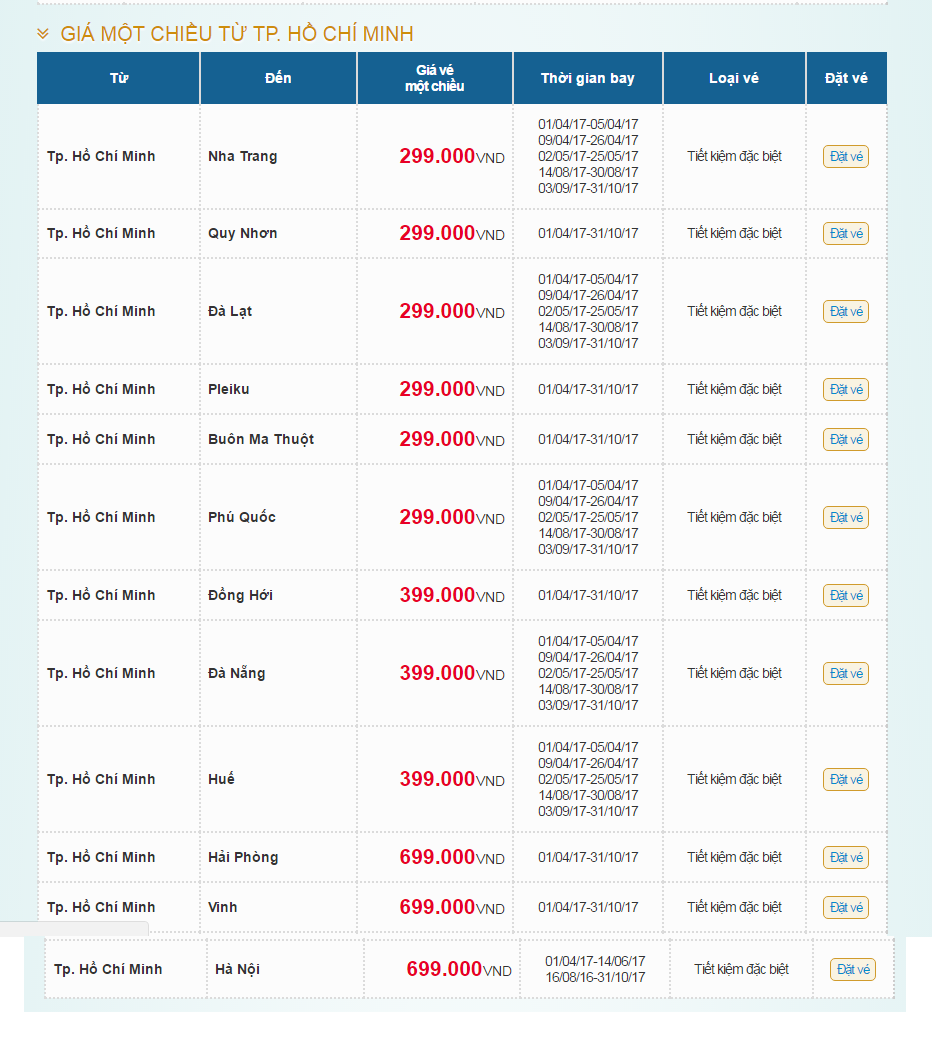Book ticket to Hà Nội

pos(852,970)
